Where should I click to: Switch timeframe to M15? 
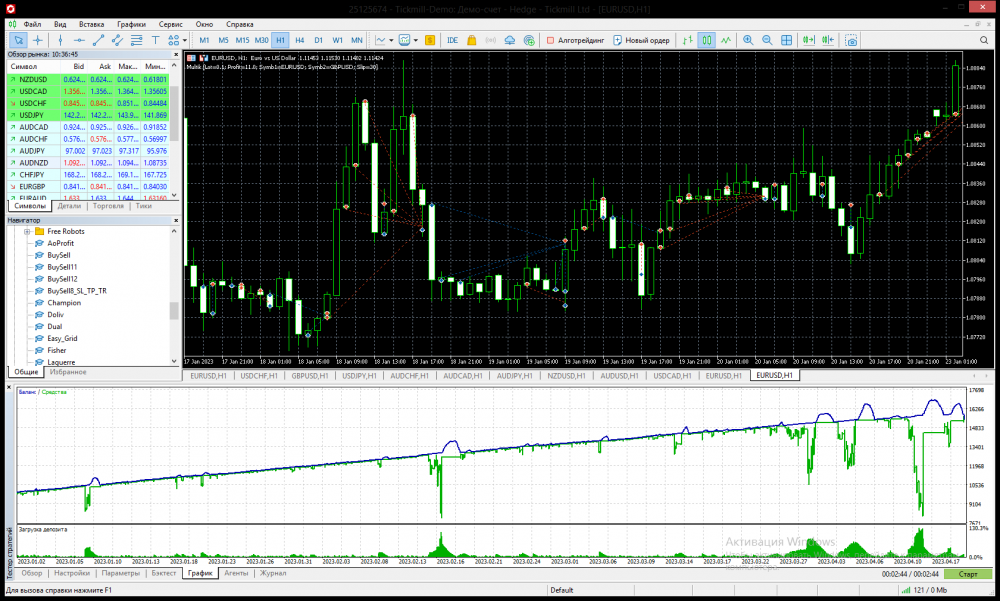[242, 40]
